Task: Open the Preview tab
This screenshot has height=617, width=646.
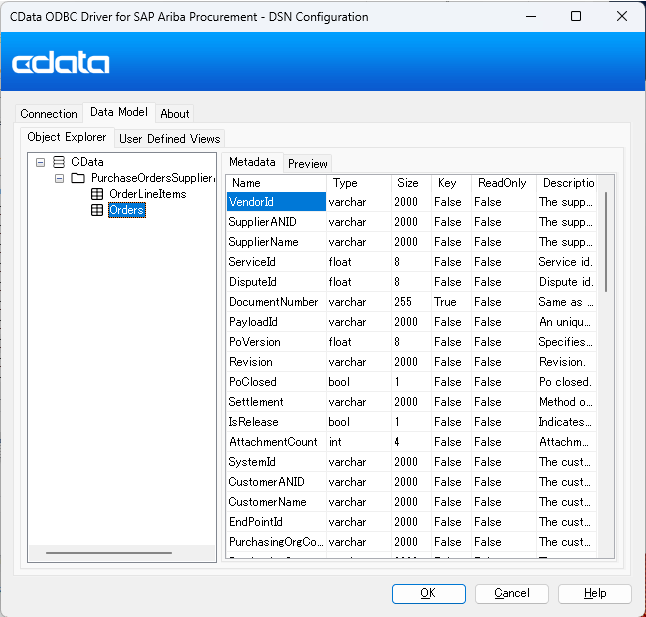Action: tap(307, 164)
